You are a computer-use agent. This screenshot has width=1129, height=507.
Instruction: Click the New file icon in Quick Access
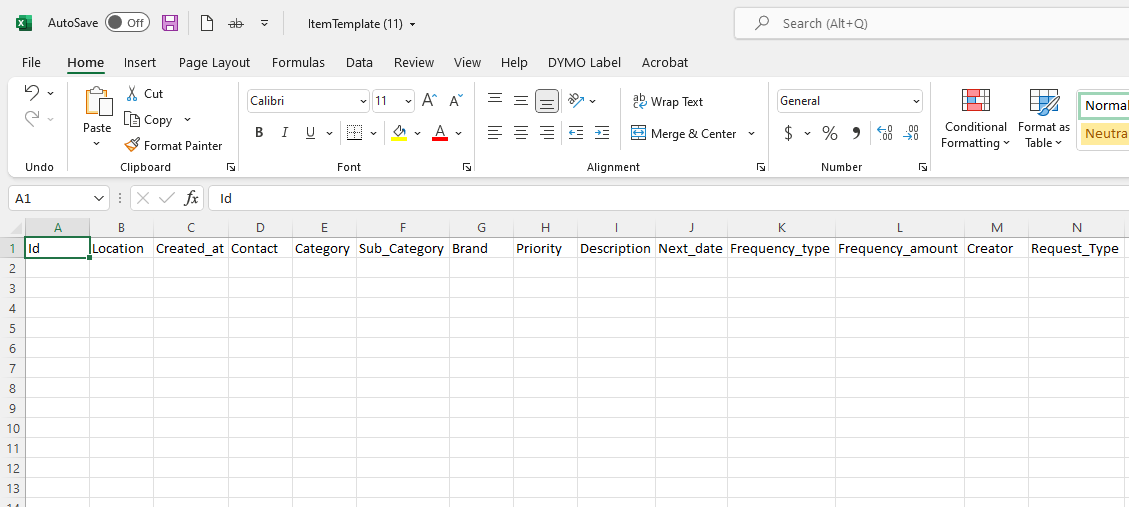(x=207, y=23)
